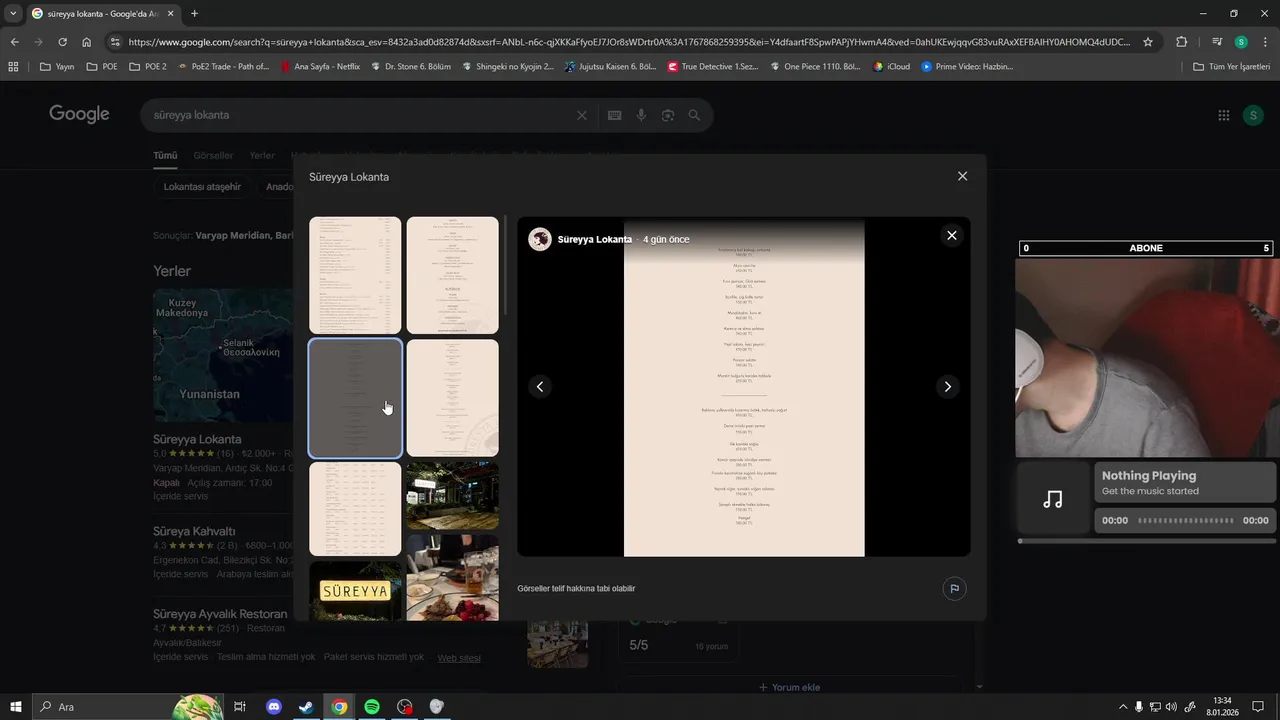The image size is (1280, 720).
Task: Open the Yayın bookmark folder
Action: [57, 67]
